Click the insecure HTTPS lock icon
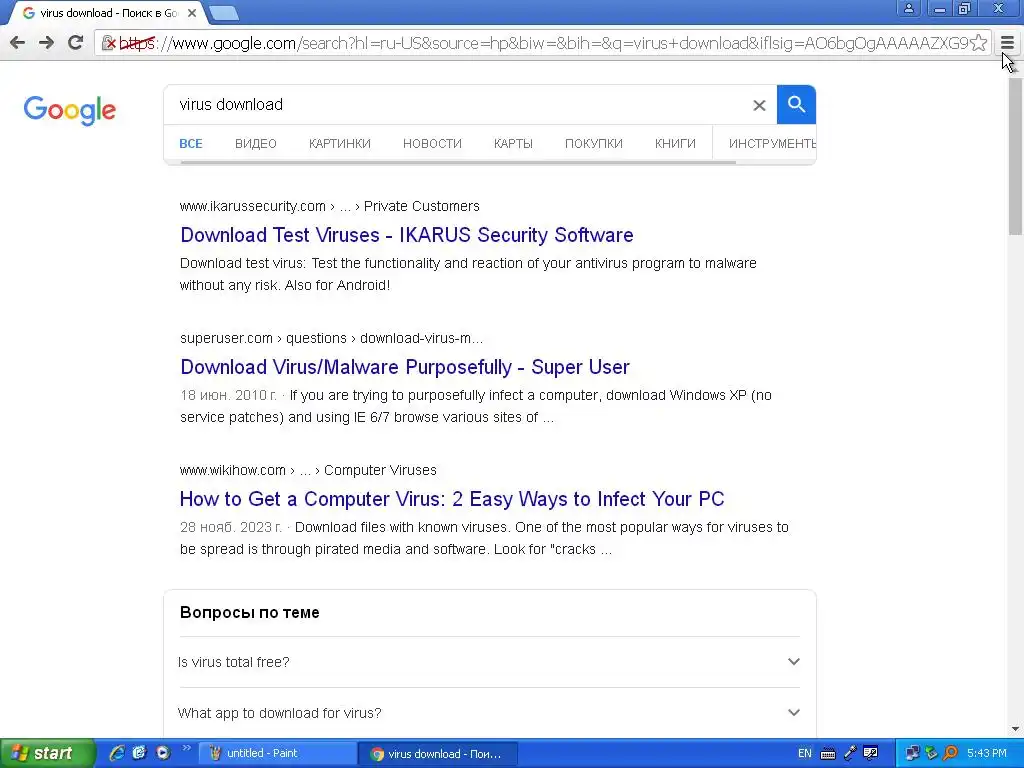Screen dimensions: 1024x768 point(109,43)
